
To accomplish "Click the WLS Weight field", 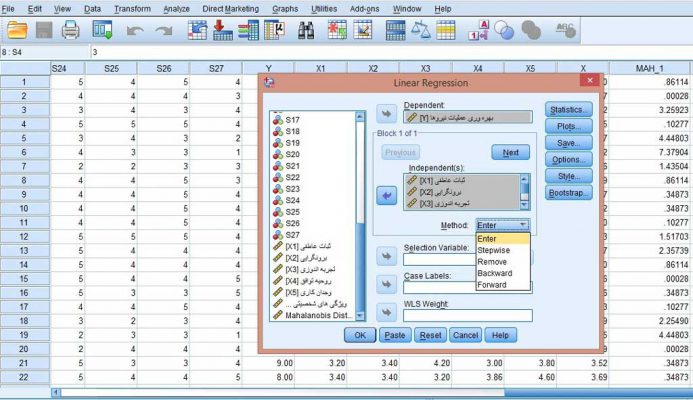I will click(x=468, y=316).
